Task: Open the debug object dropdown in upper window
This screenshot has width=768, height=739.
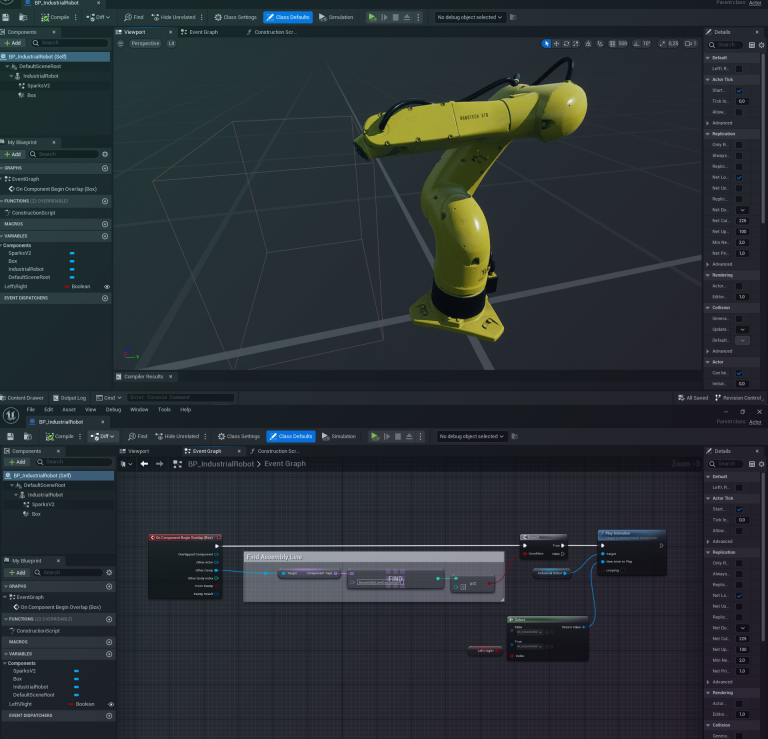Action: (x=469, y=17)
